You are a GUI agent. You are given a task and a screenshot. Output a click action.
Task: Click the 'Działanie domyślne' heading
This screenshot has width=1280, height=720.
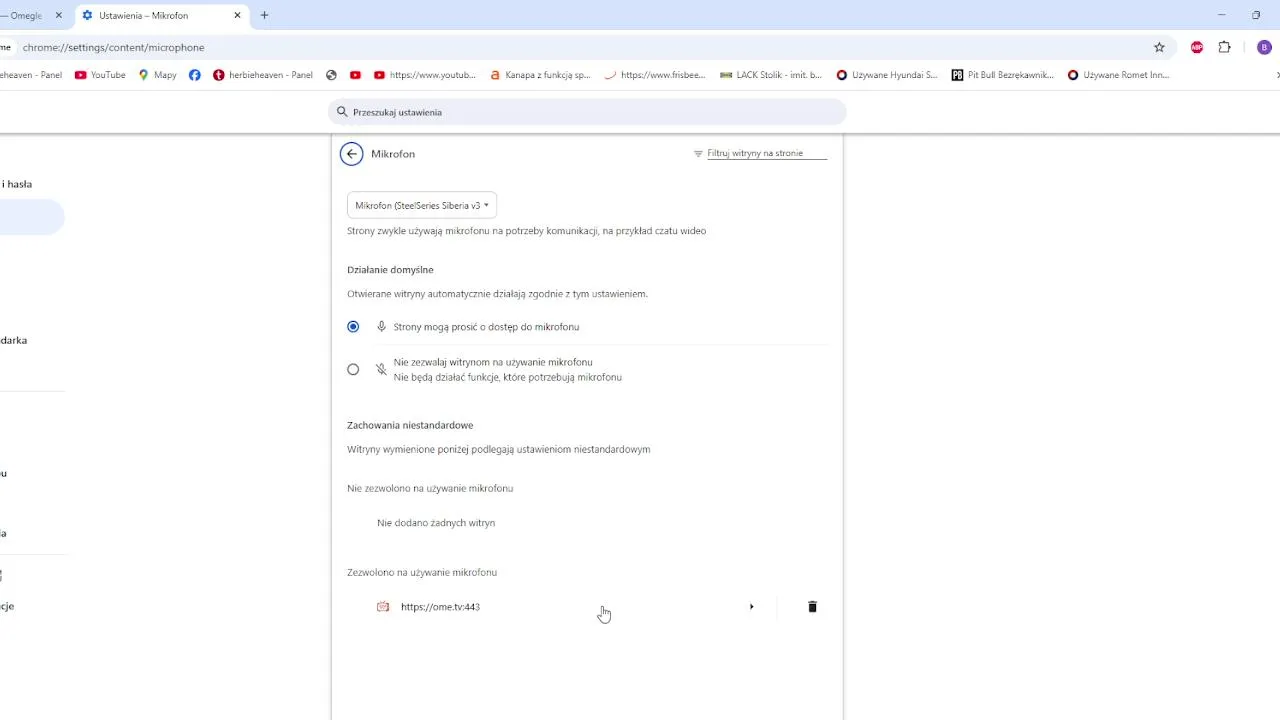coord(390,270)
